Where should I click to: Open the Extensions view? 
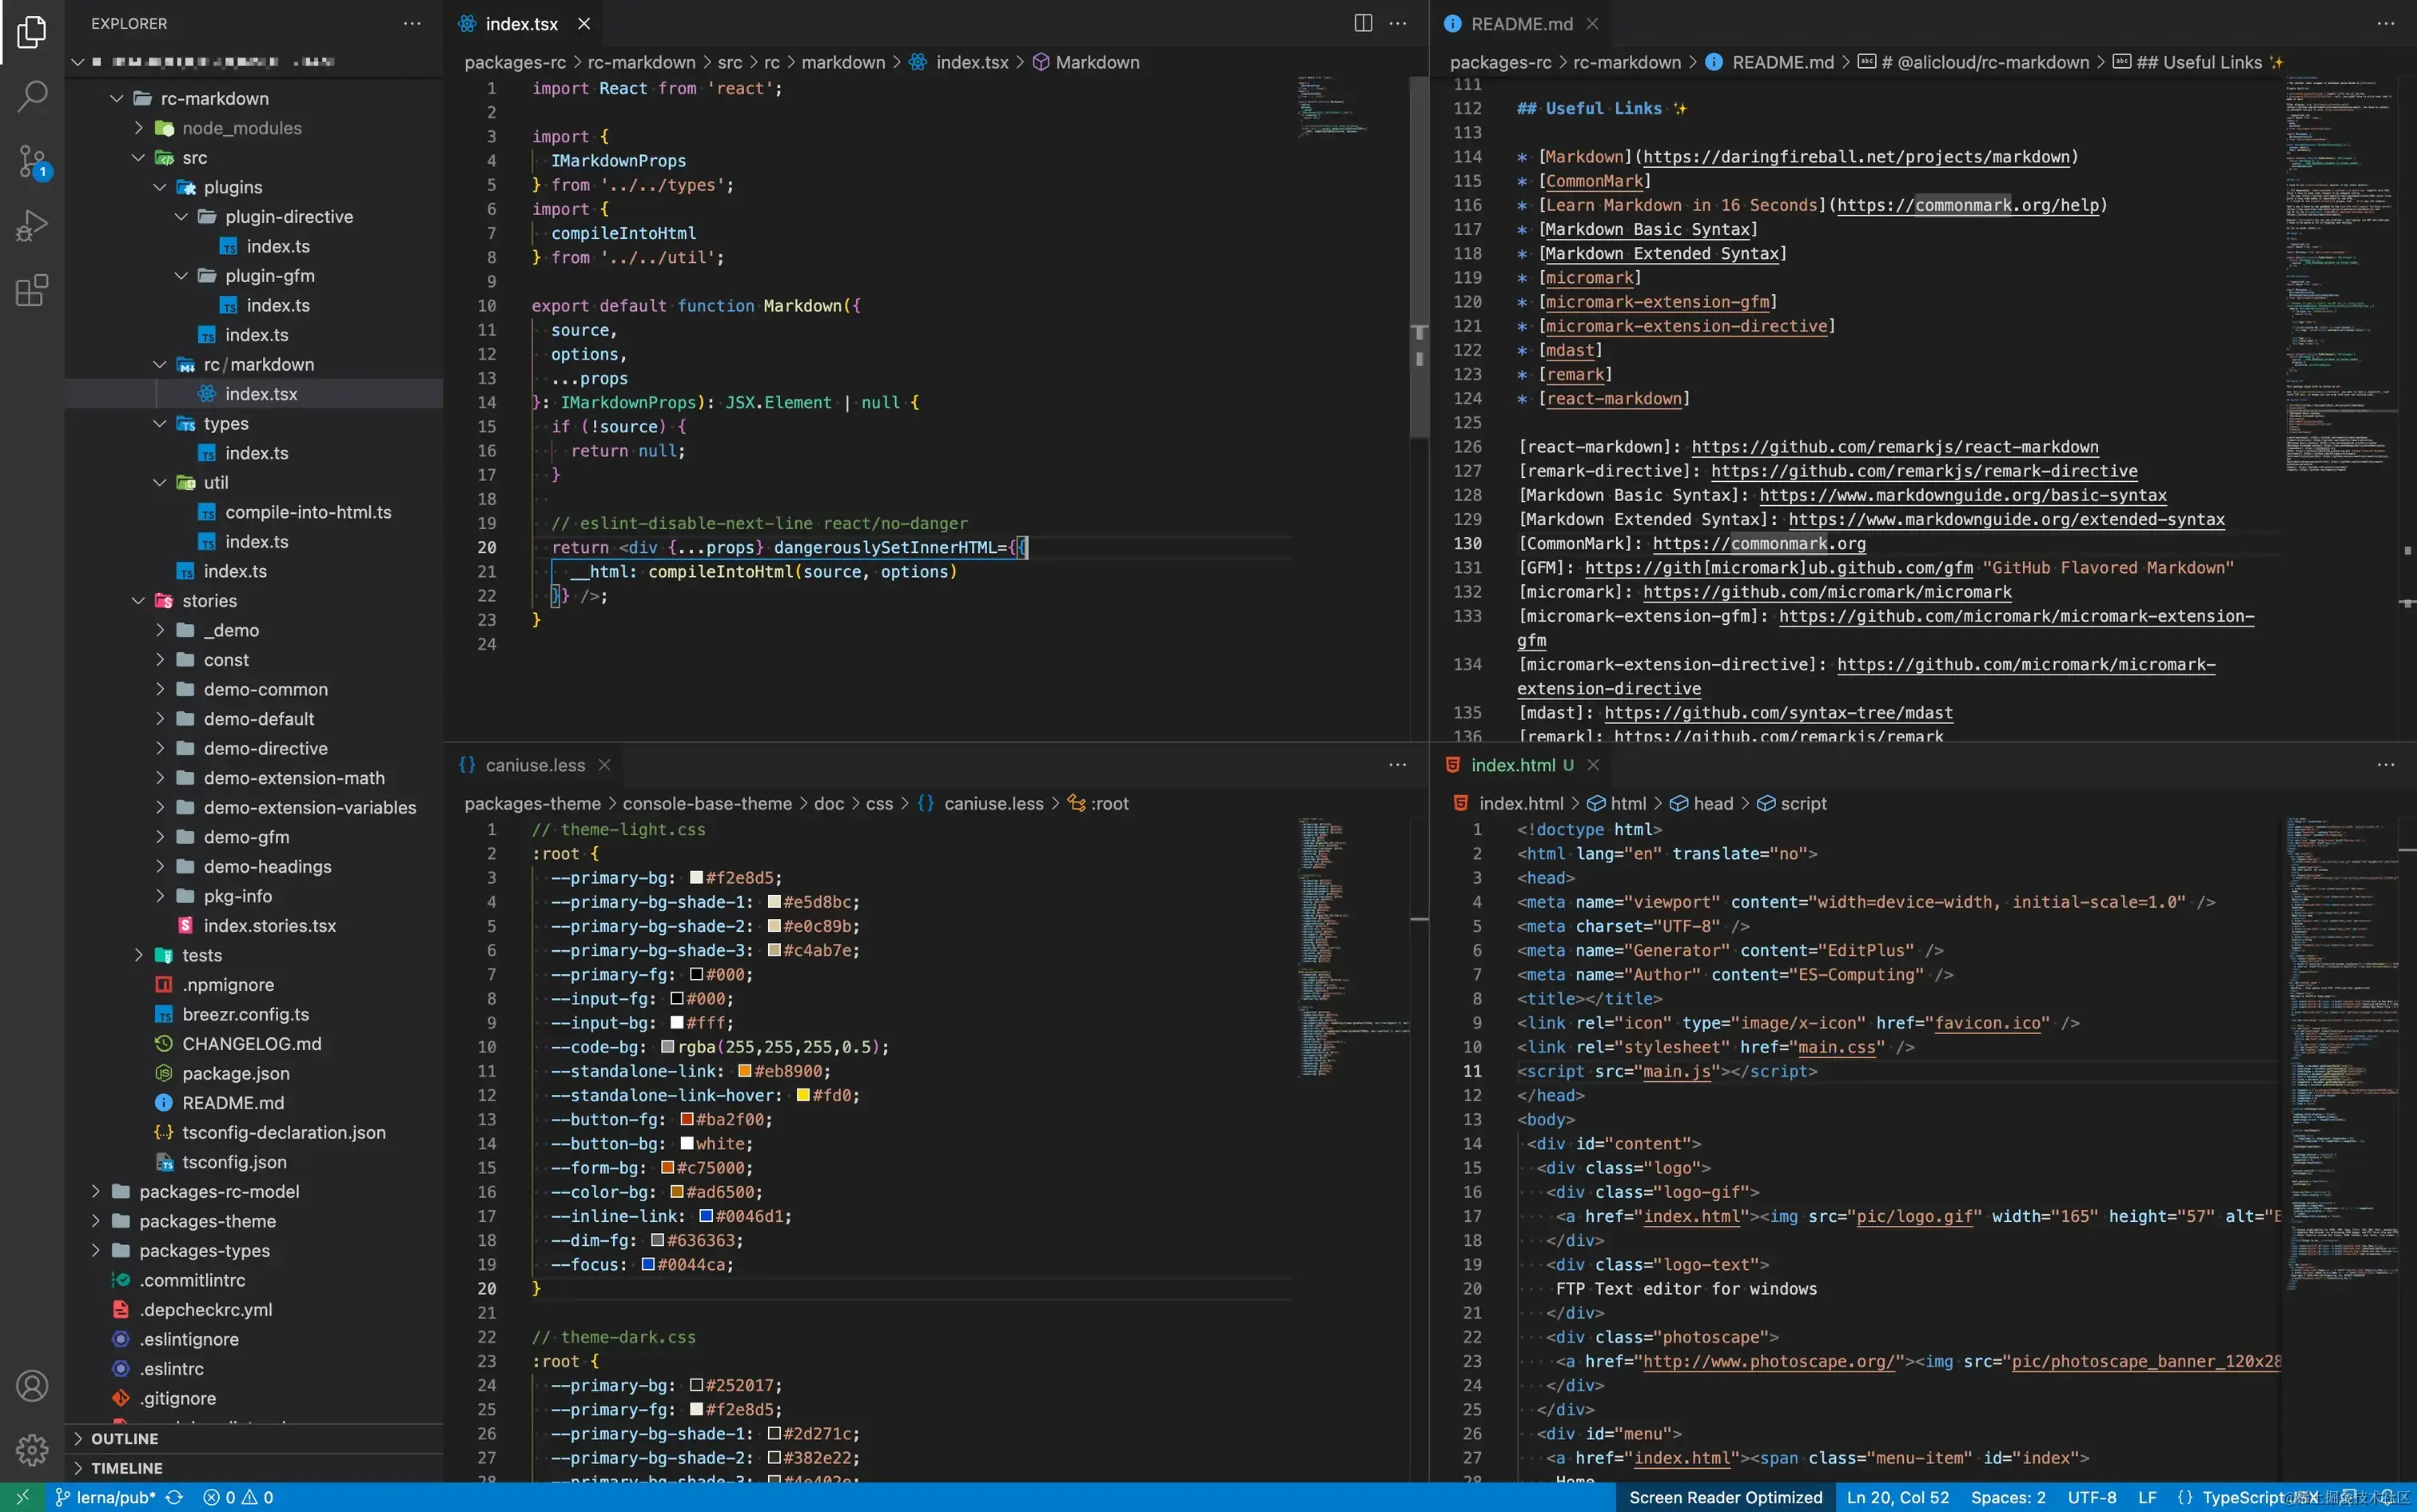(32, 291)
